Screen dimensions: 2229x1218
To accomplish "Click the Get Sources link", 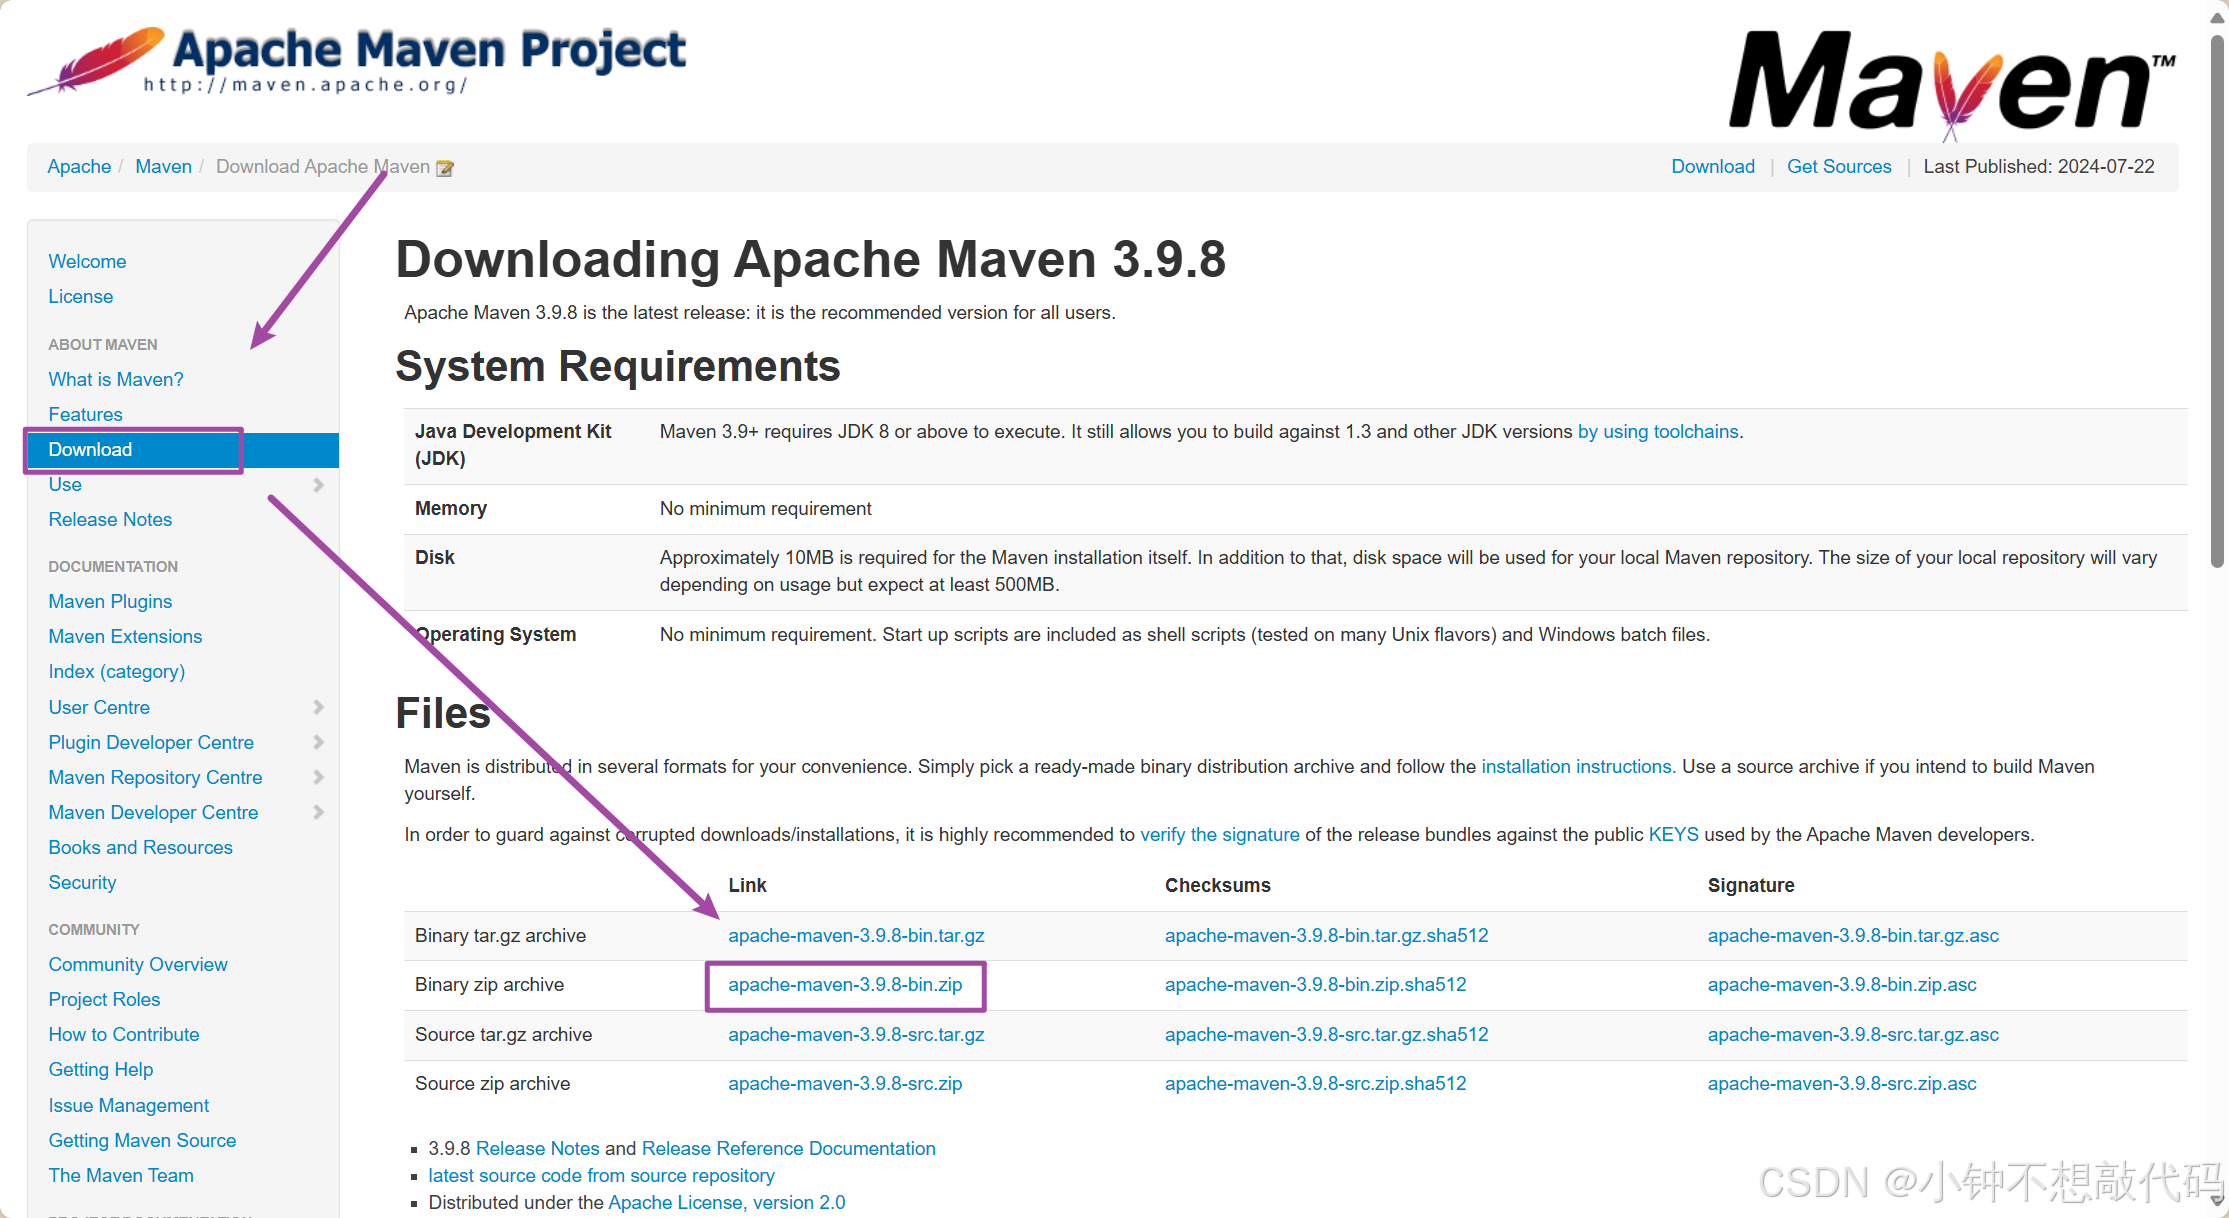I will coord(1839,167).
